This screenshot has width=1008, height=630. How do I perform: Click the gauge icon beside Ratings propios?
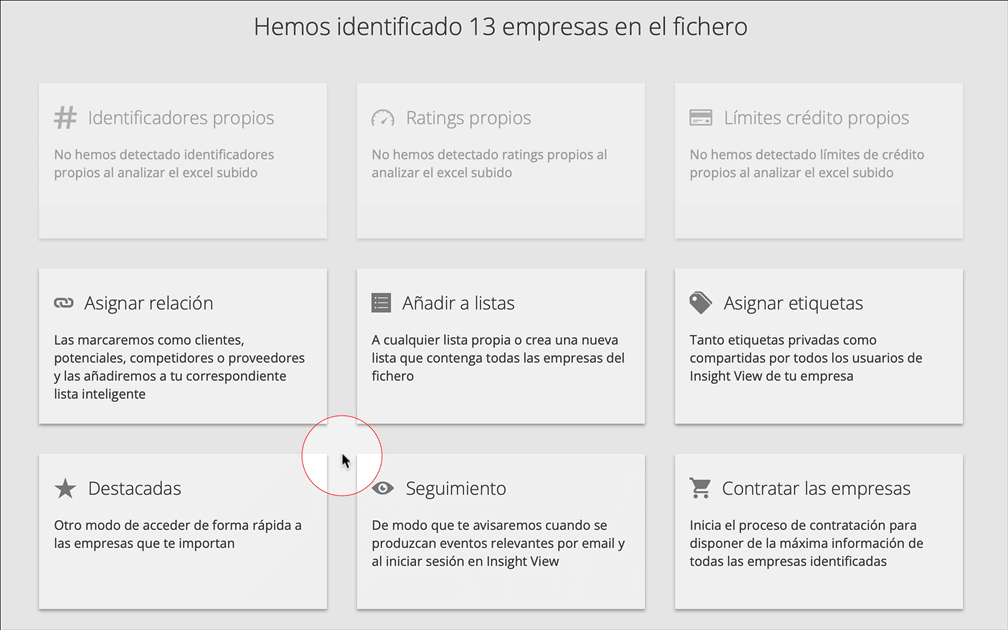(x=382, y=118)
